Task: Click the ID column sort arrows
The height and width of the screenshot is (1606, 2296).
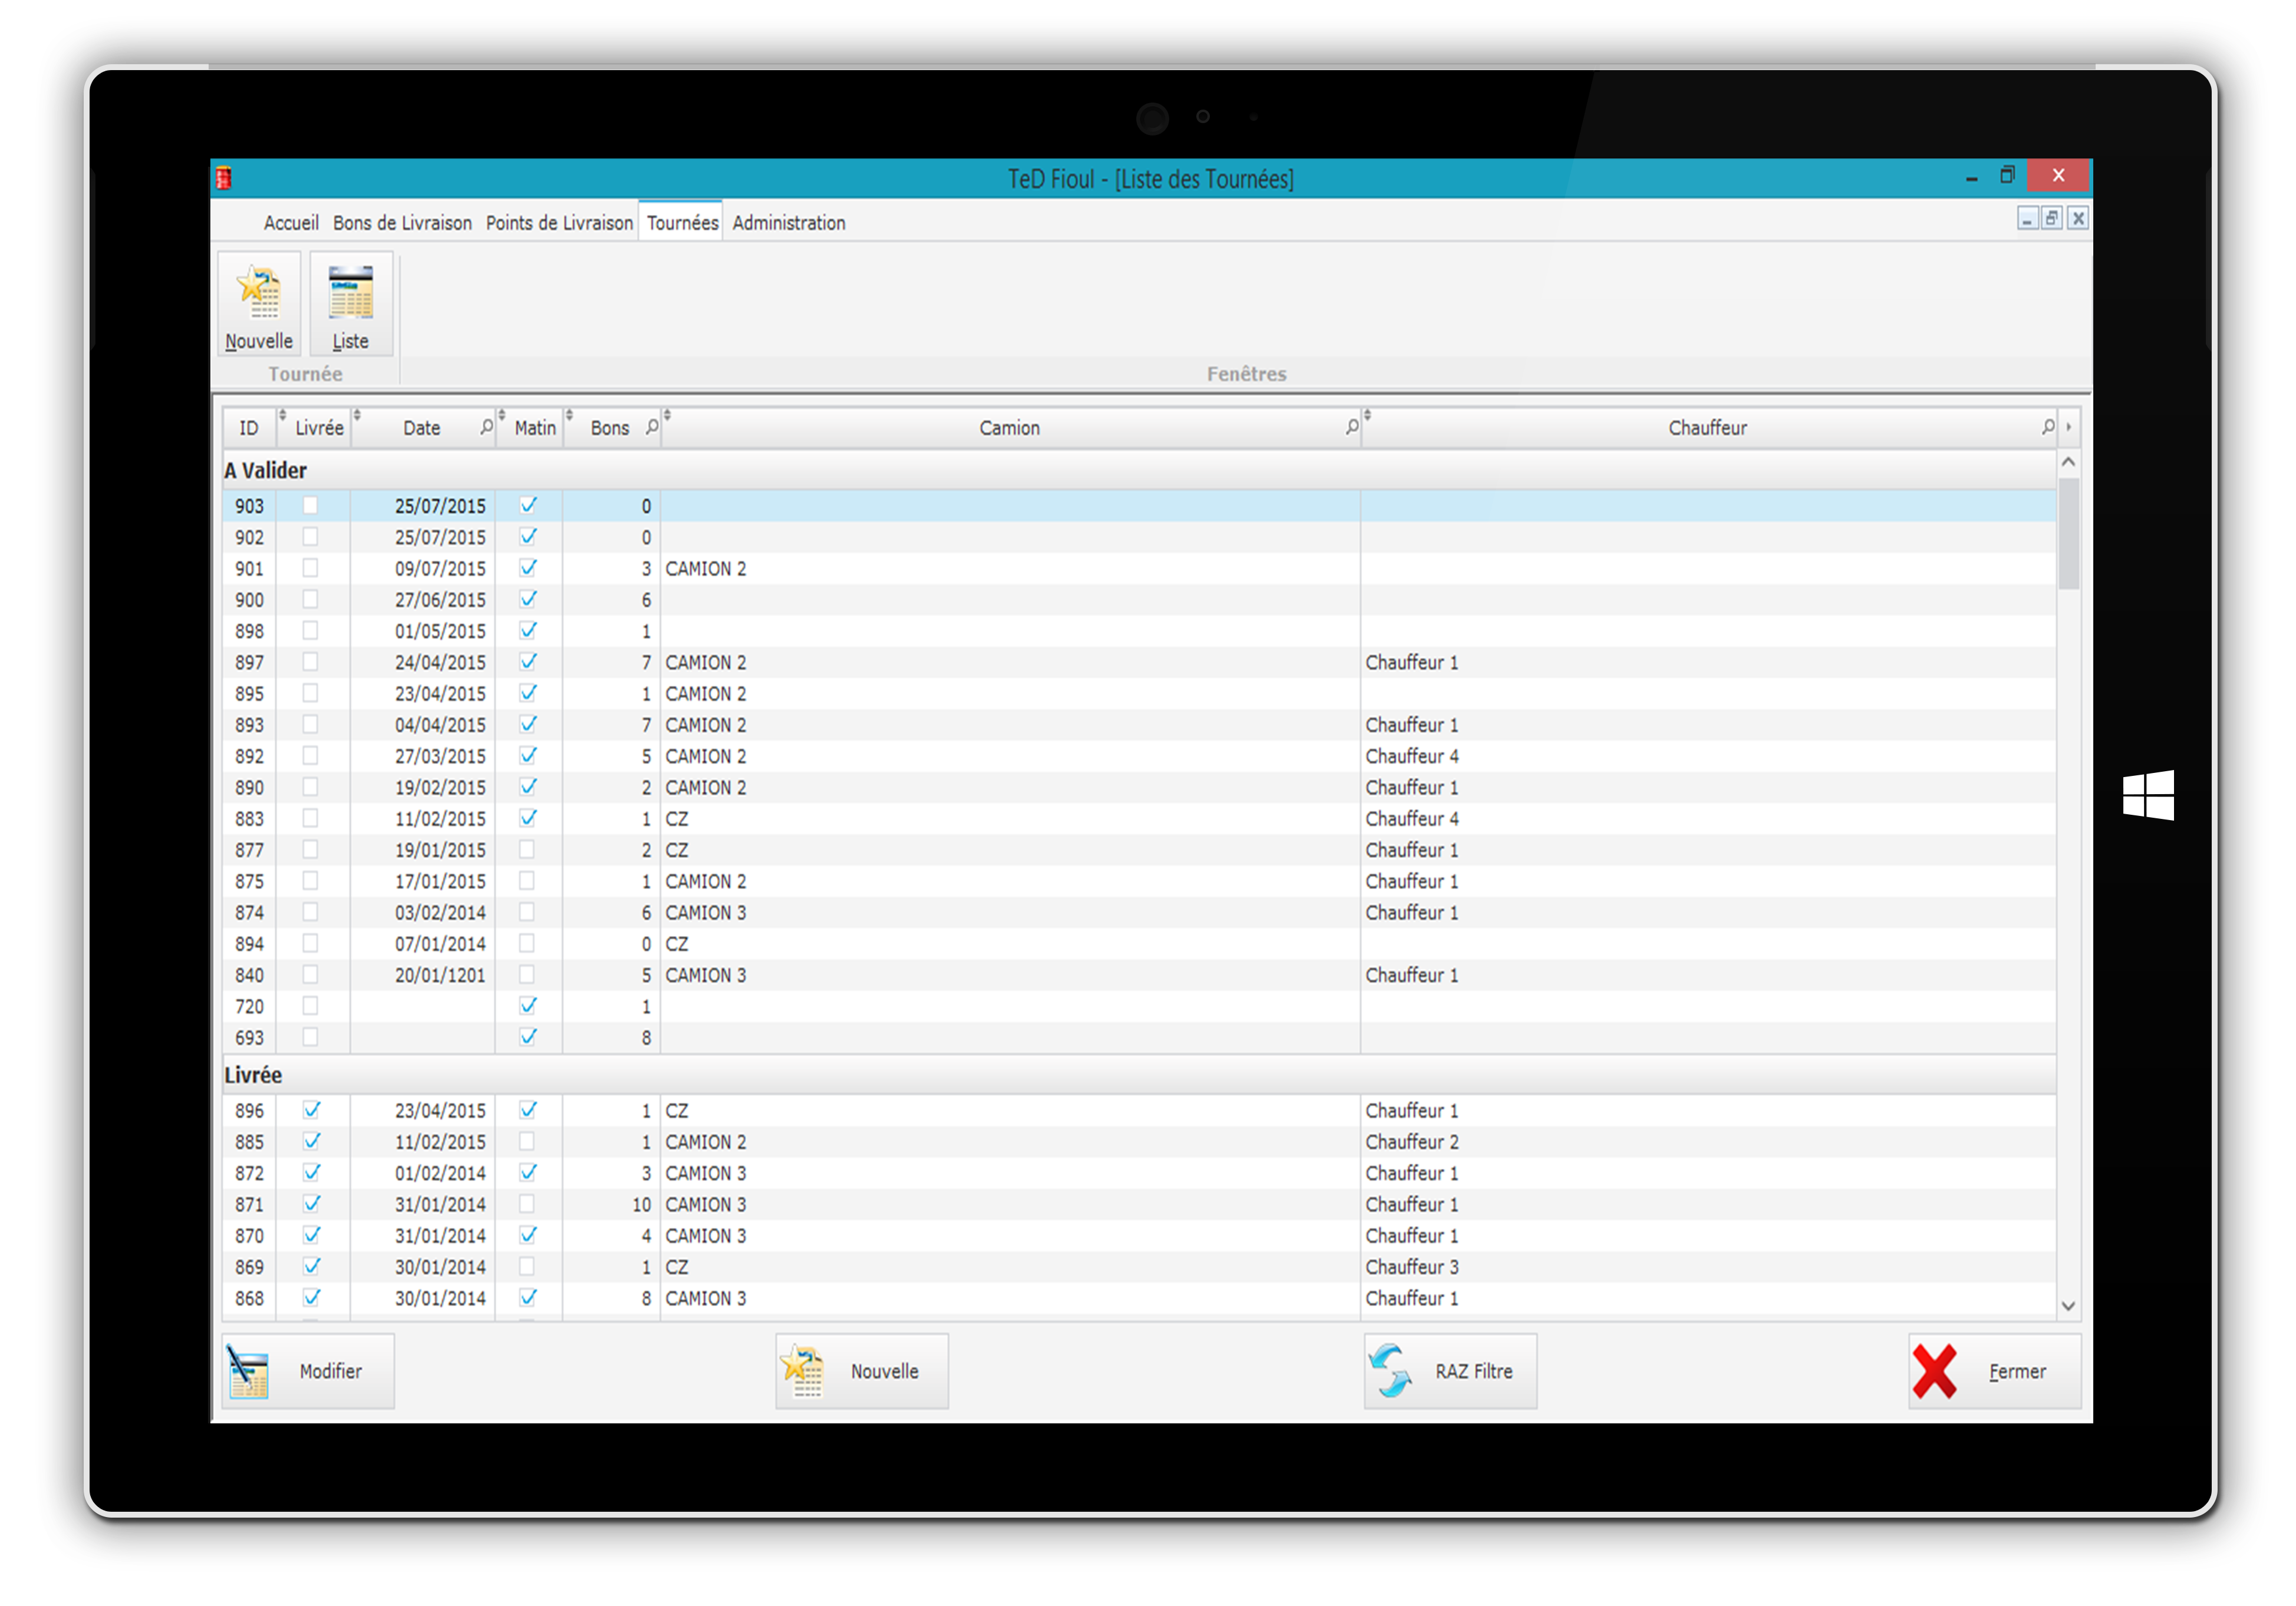Action: (282, 415)
